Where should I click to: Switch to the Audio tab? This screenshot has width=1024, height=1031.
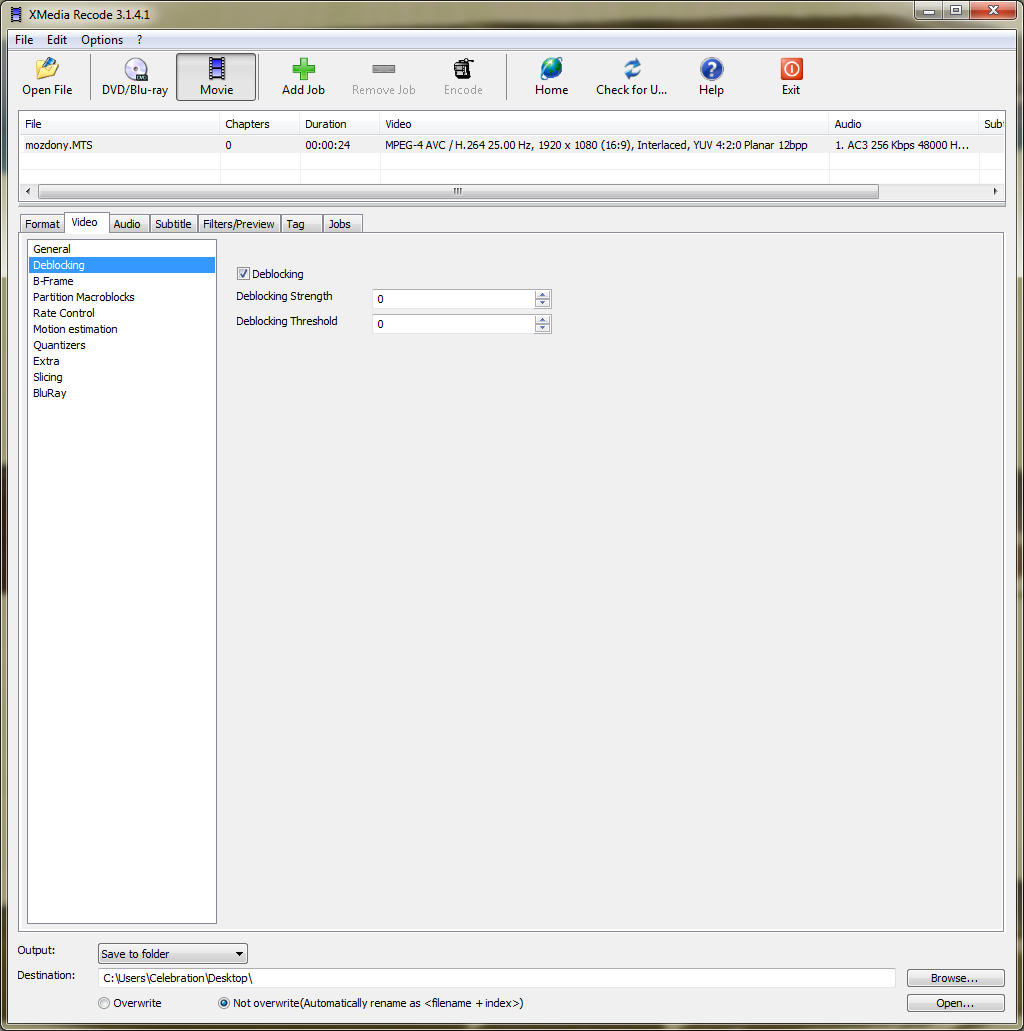(x=127, y=224)
